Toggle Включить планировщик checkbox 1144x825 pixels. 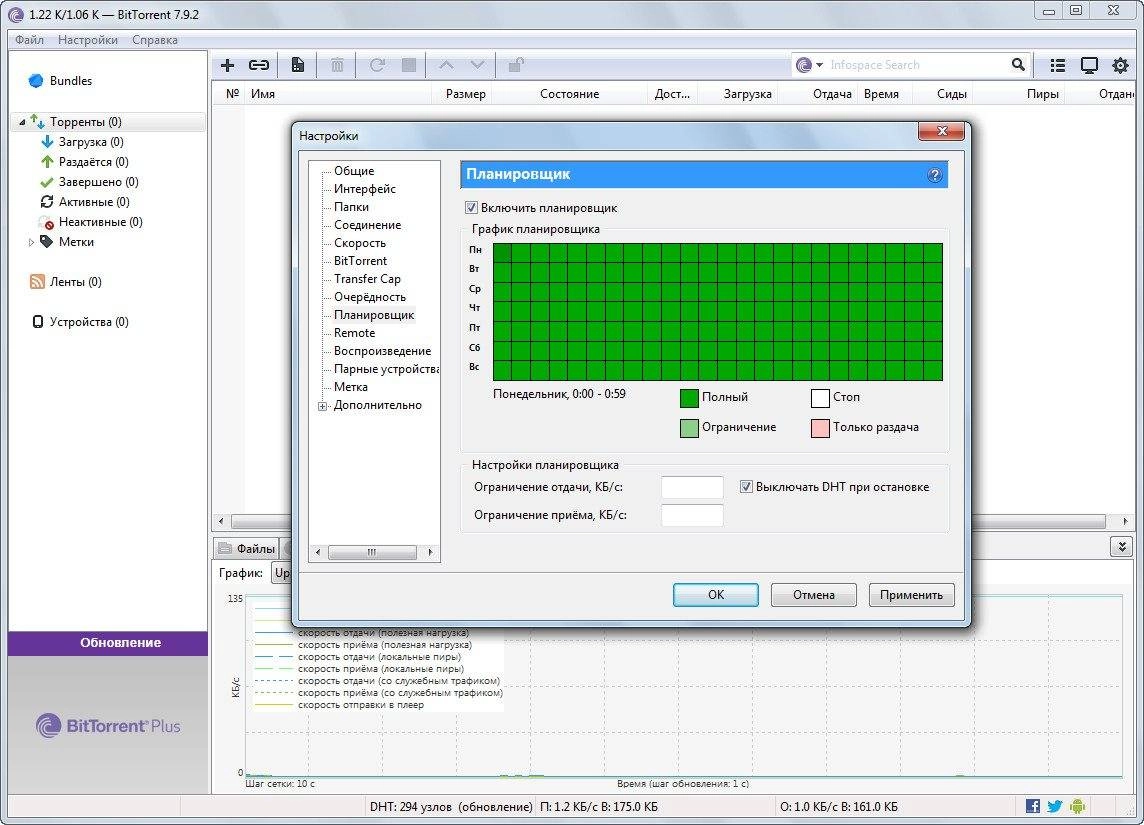click(x=471, y=208)
